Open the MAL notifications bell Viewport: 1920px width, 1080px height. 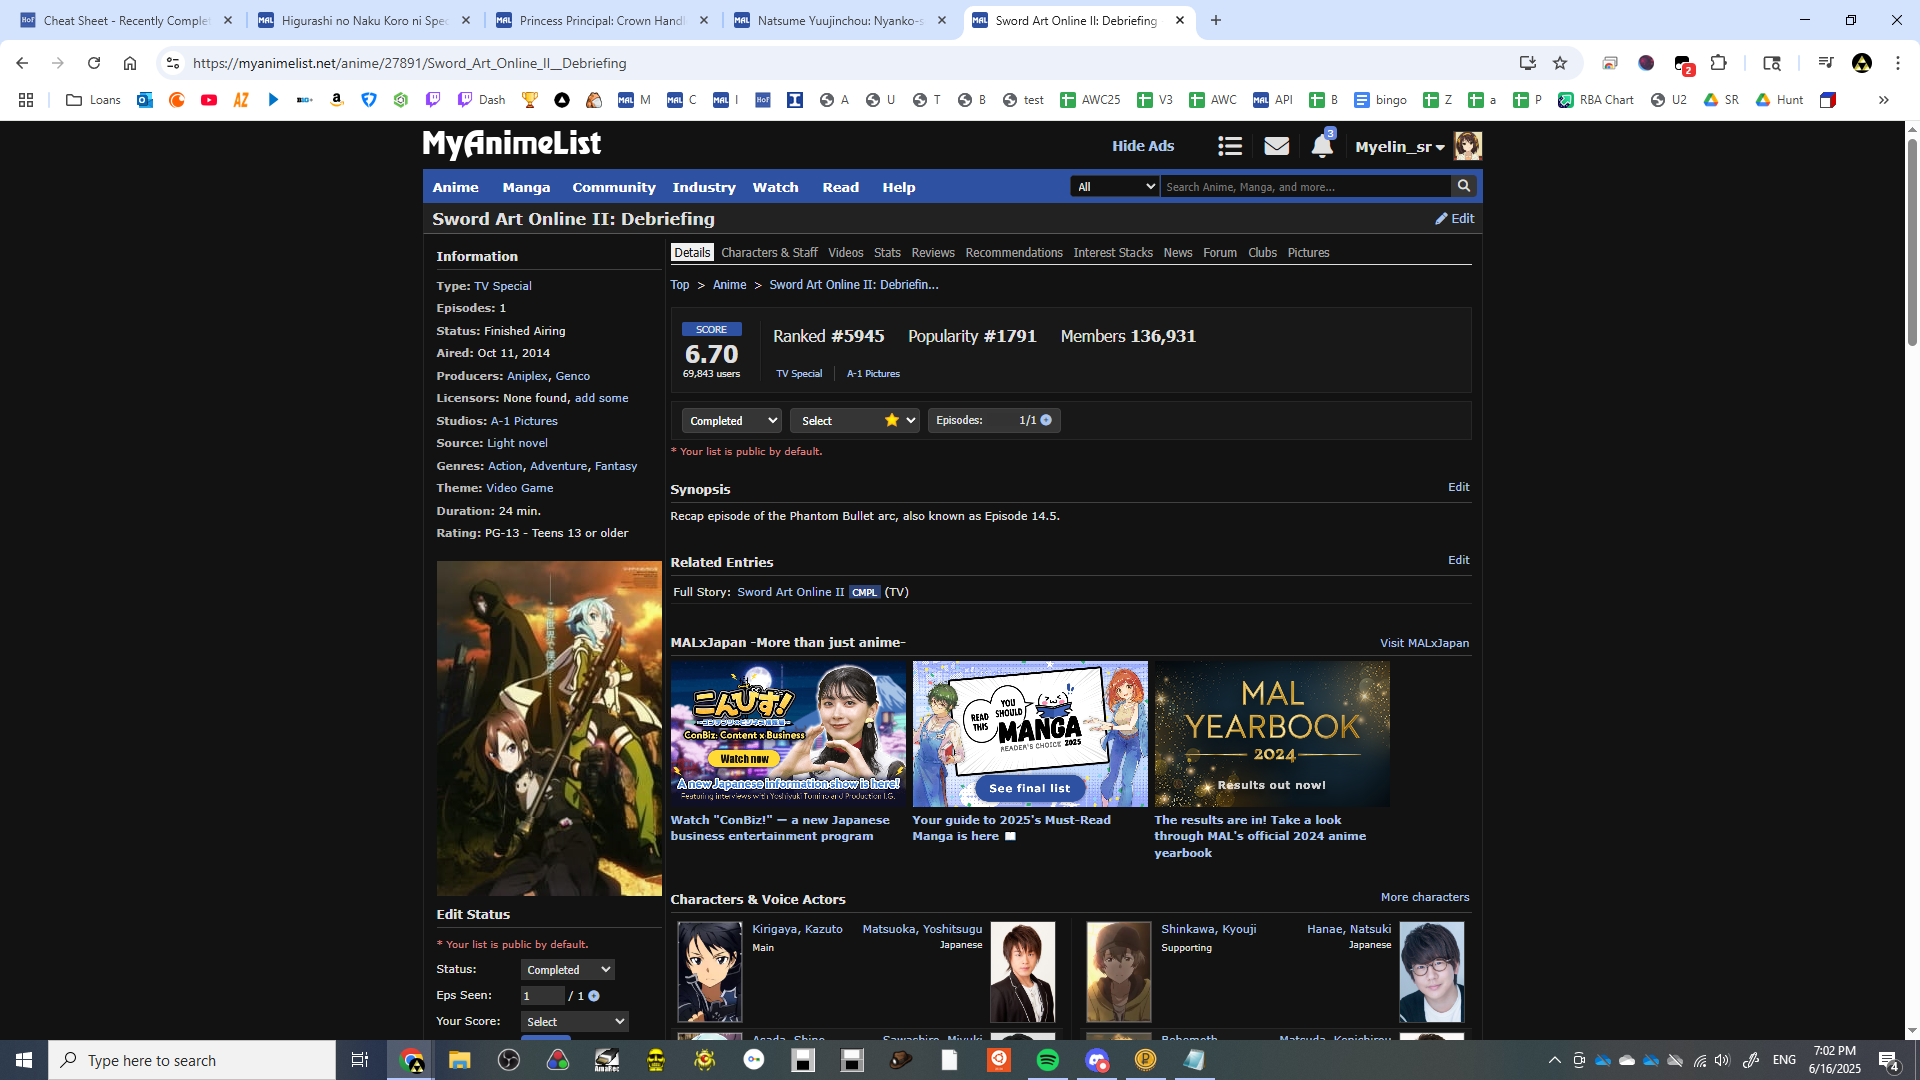tap(1321, 147)
